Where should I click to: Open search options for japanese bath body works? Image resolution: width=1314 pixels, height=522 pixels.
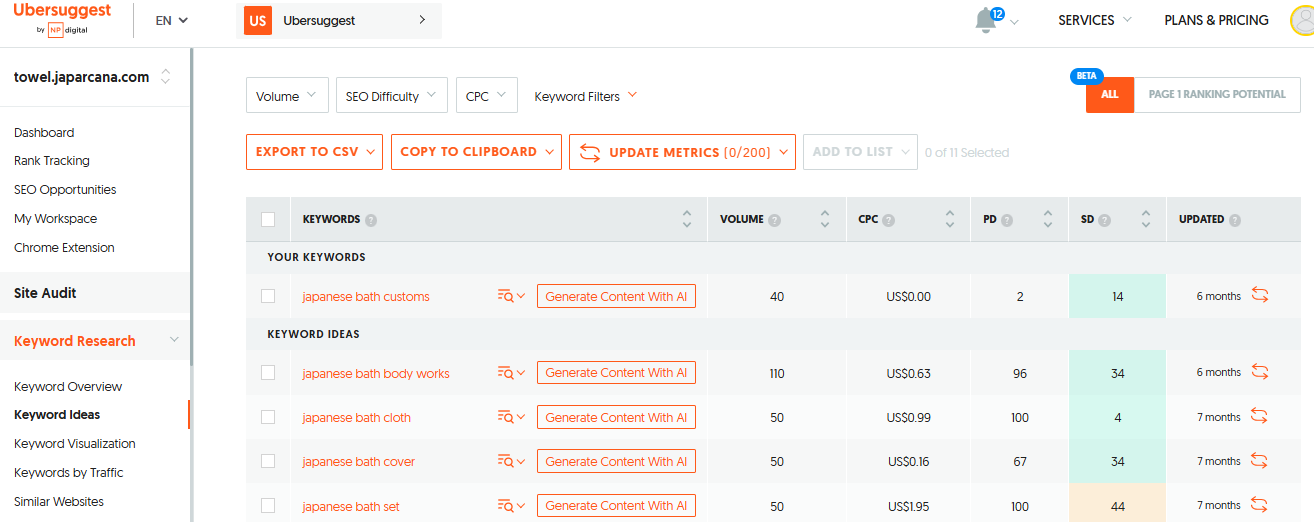coord(511,373)
